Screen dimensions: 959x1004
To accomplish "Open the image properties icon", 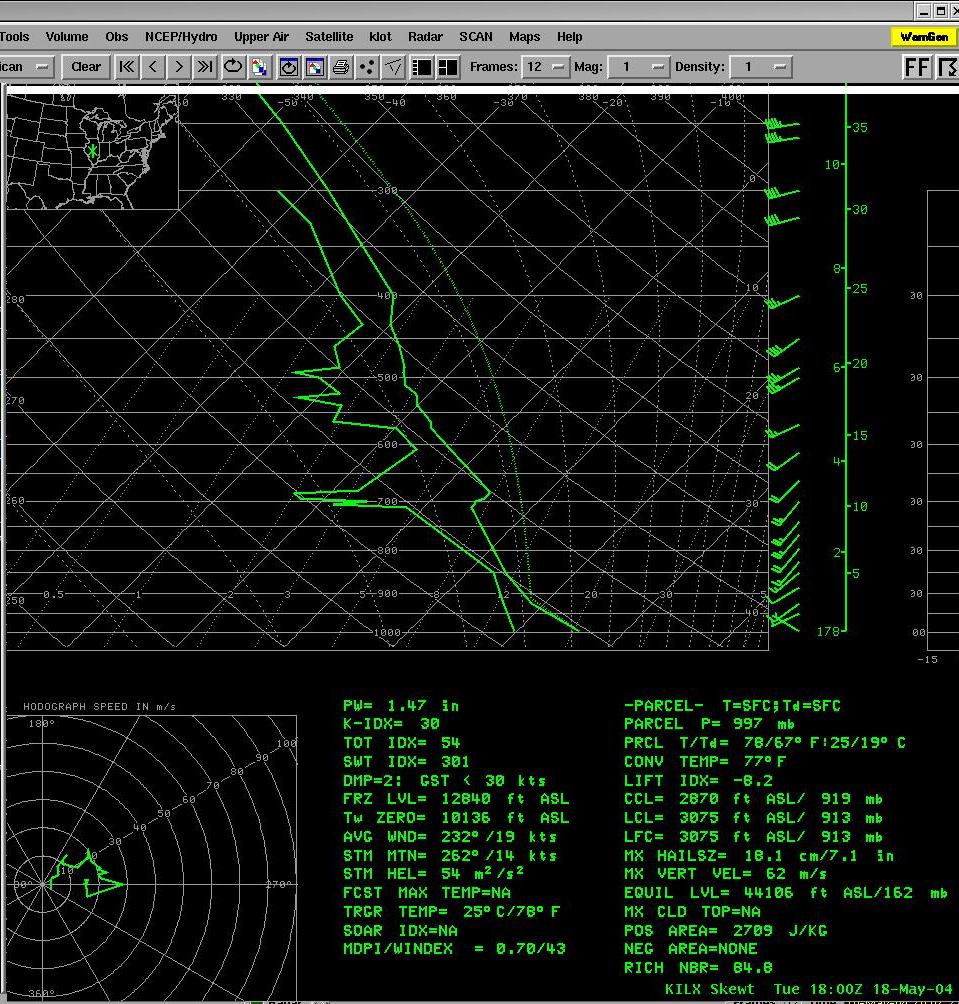I will click(x=315, y=67).
